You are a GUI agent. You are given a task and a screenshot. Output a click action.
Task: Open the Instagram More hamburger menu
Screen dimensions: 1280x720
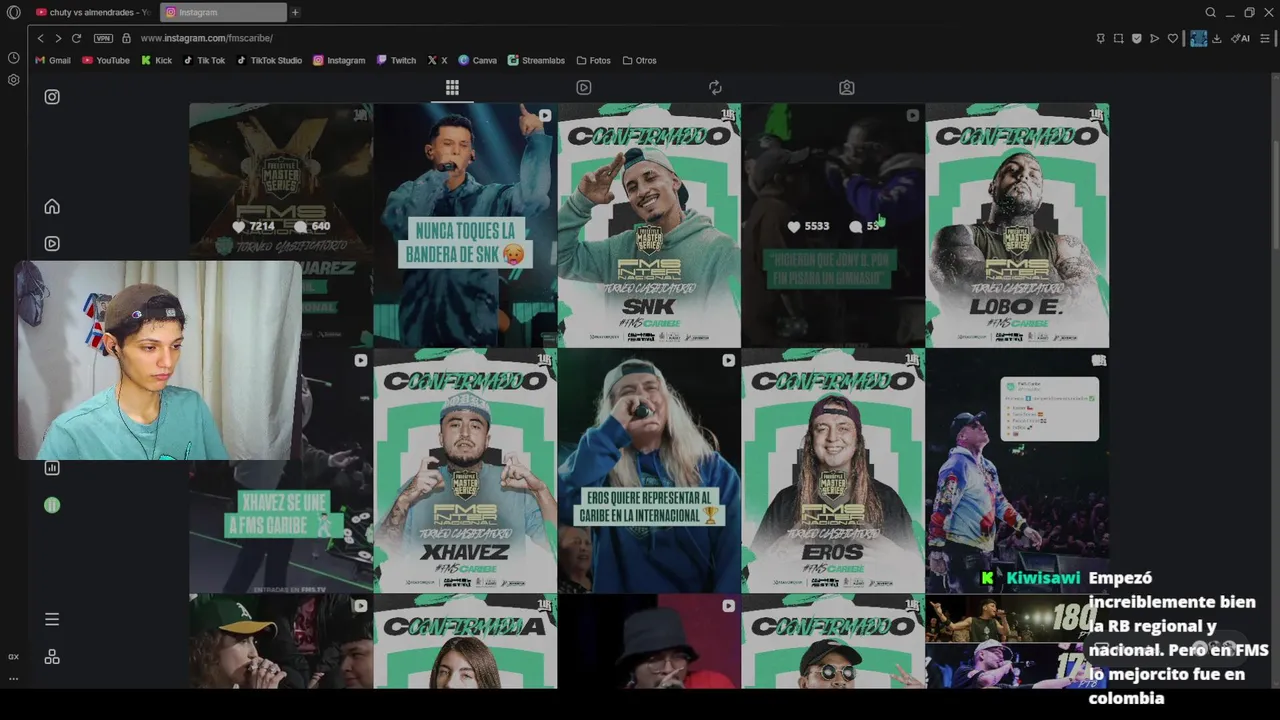coord(52,619)
